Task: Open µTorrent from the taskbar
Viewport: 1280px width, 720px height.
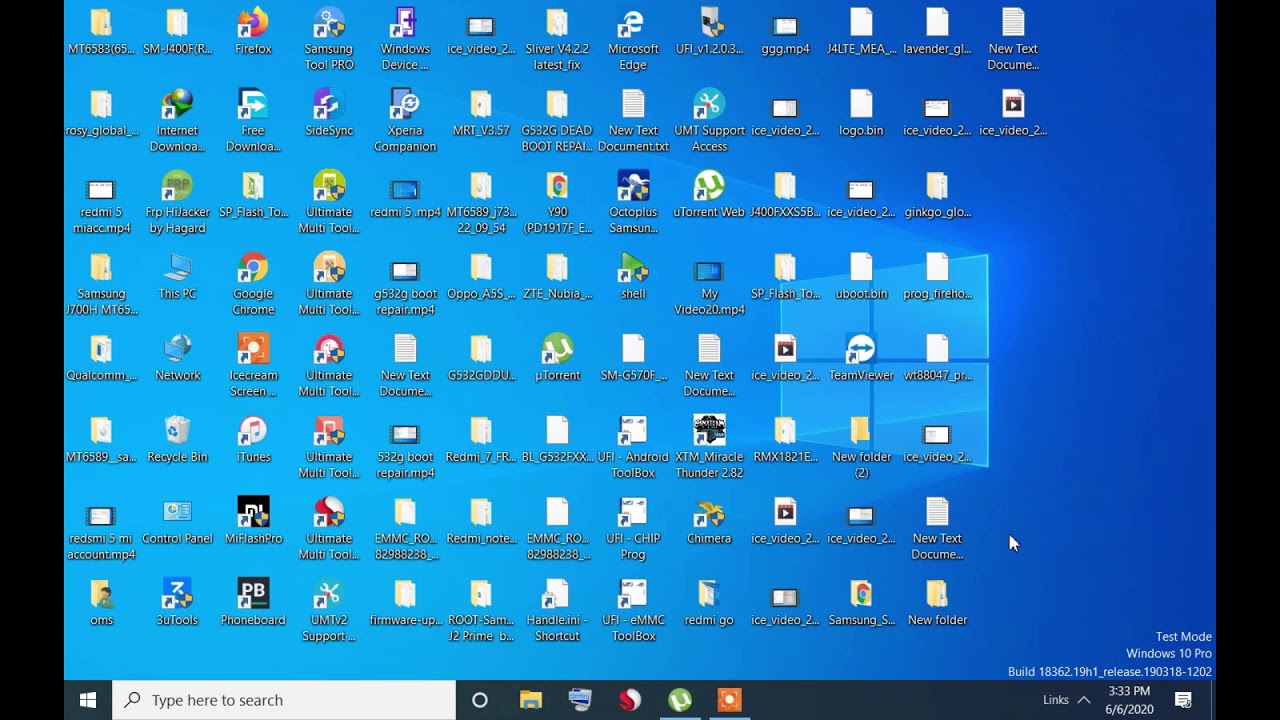Action: pyautogui.click(x=680, y=700)
